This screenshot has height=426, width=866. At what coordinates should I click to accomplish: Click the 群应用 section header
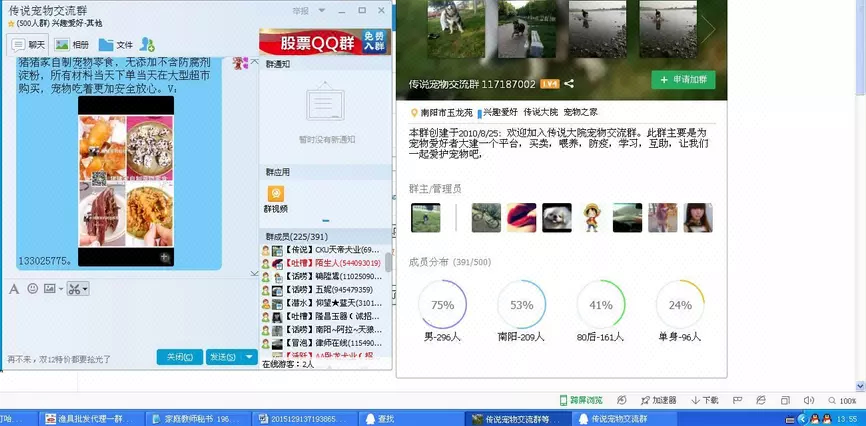pos(325,172)
